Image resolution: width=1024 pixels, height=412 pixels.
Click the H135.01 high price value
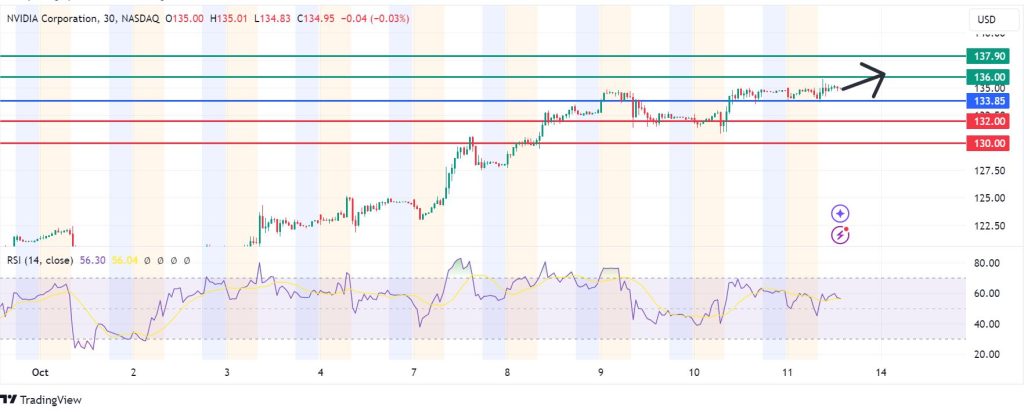tap(229, 19)
